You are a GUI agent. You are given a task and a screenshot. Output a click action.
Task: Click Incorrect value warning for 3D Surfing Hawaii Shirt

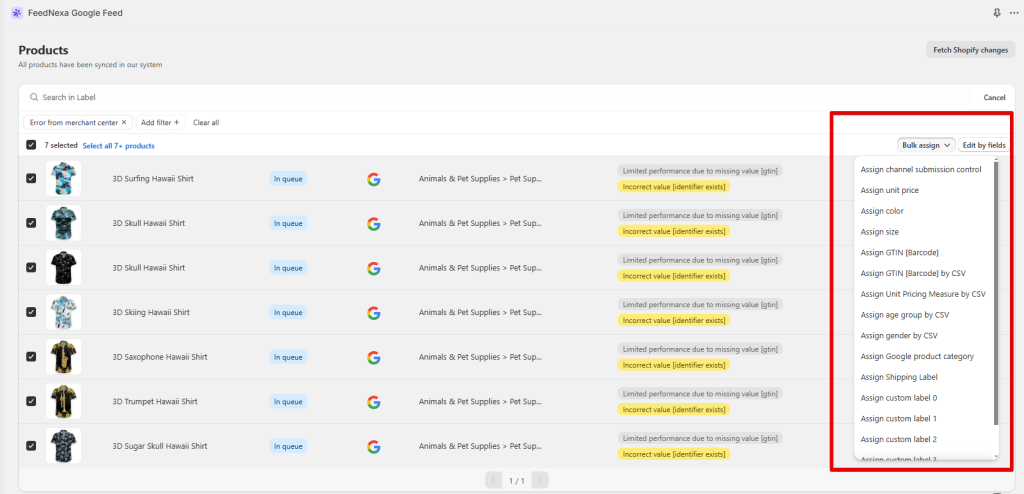674,186
